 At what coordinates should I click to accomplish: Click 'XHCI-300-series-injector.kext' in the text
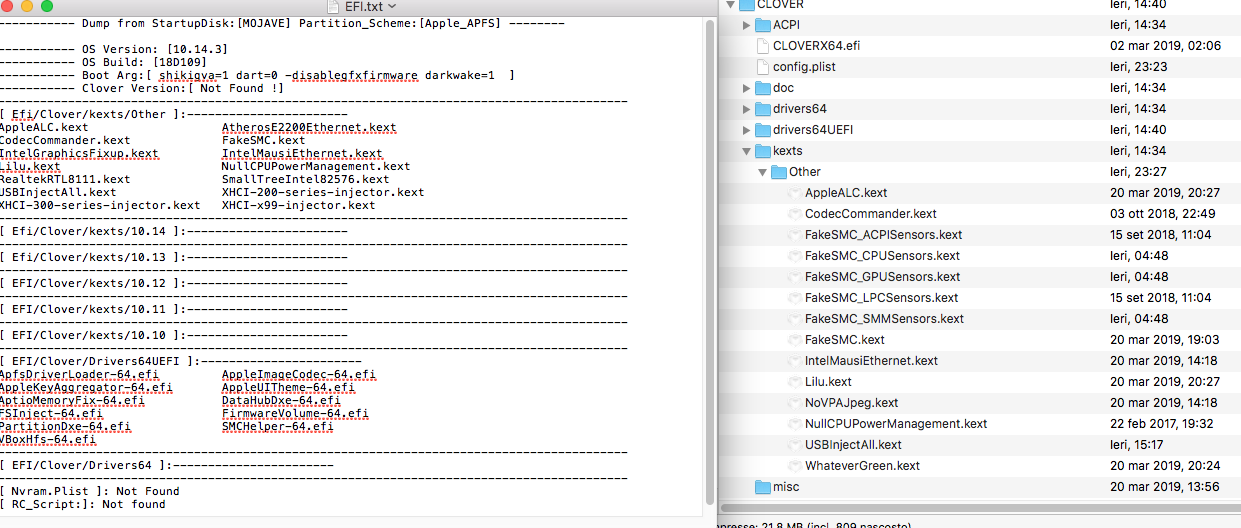(x=100, y=205)
